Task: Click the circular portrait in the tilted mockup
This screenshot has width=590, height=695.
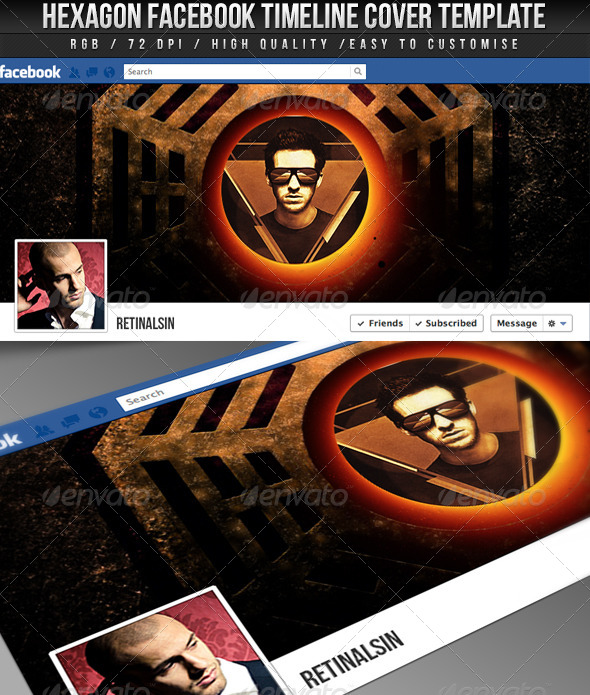Action: click(x=446, y=432)
